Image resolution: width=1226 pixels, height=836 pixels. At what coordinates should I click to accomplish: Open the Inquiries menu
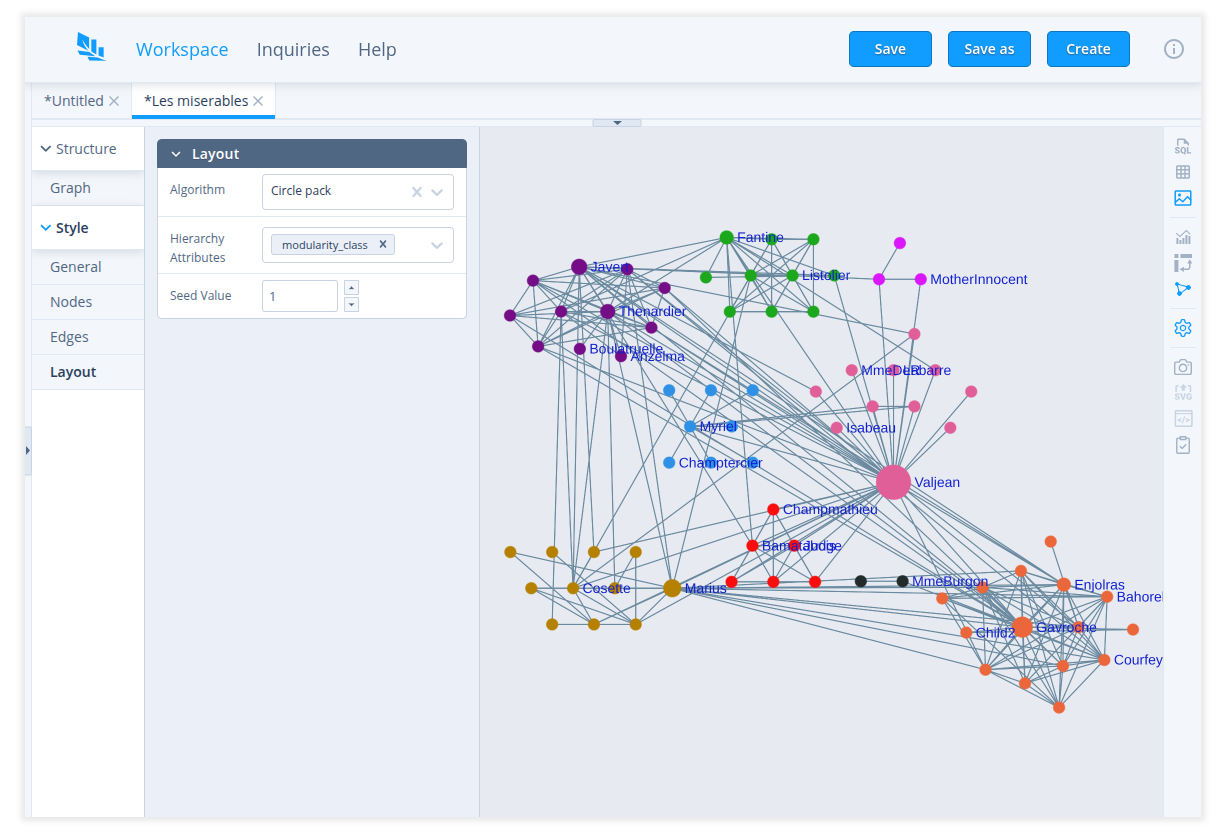coord(293,49)
